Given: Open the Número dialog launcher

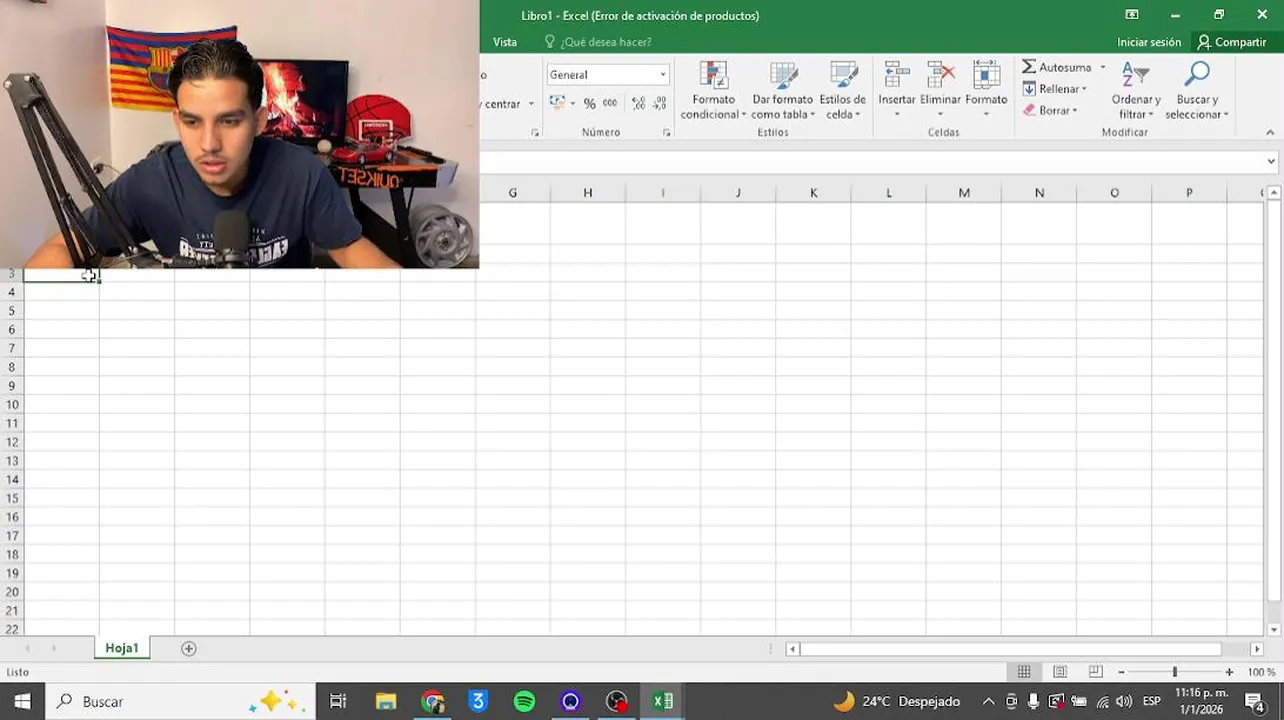Looking at the screenshot, I should [667, 133].
